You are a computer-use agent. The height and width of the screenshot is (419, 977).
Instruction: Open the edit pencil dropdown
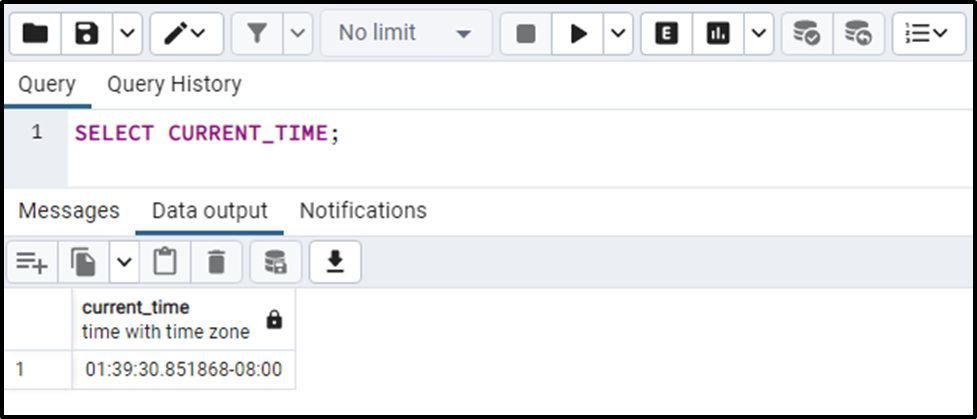186,34
